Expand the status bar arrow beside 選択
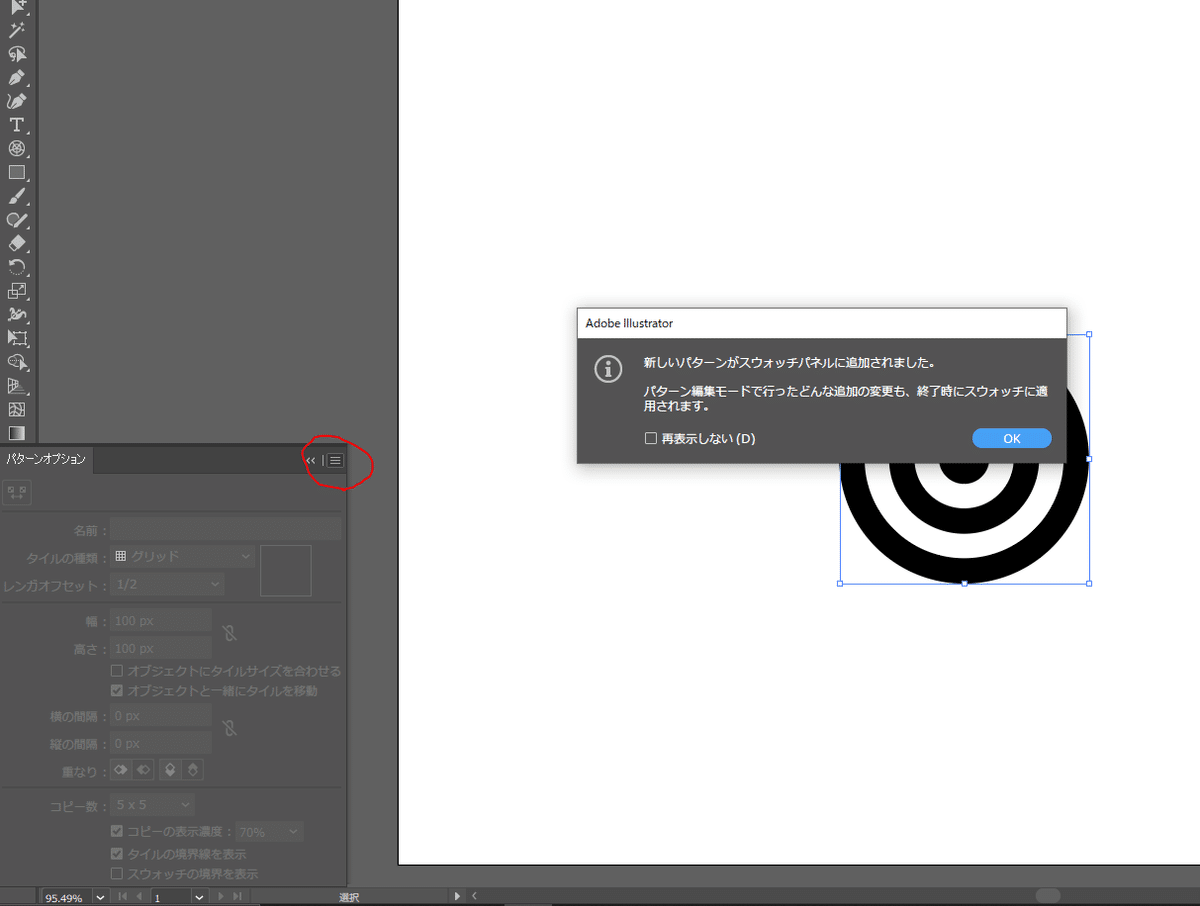 coord(458,897)
